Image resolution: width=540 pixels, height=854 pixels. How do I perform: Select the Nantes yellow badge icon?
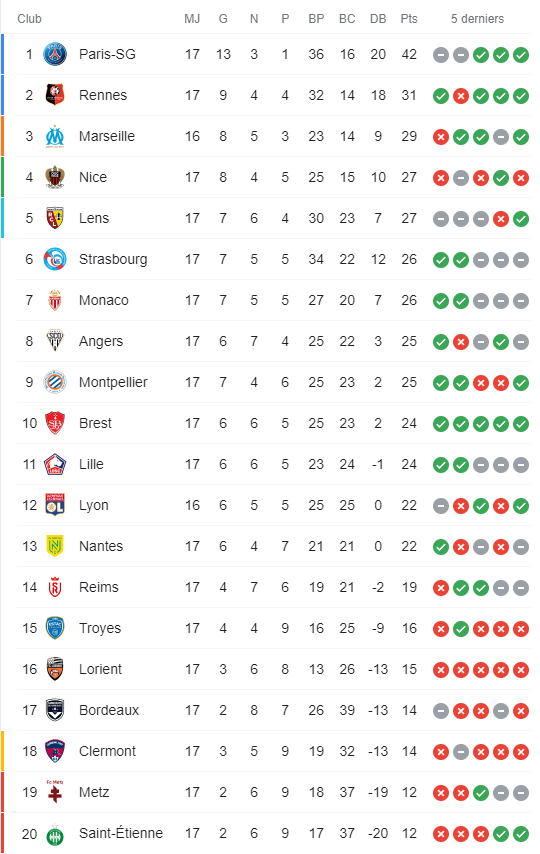(54, 546)
